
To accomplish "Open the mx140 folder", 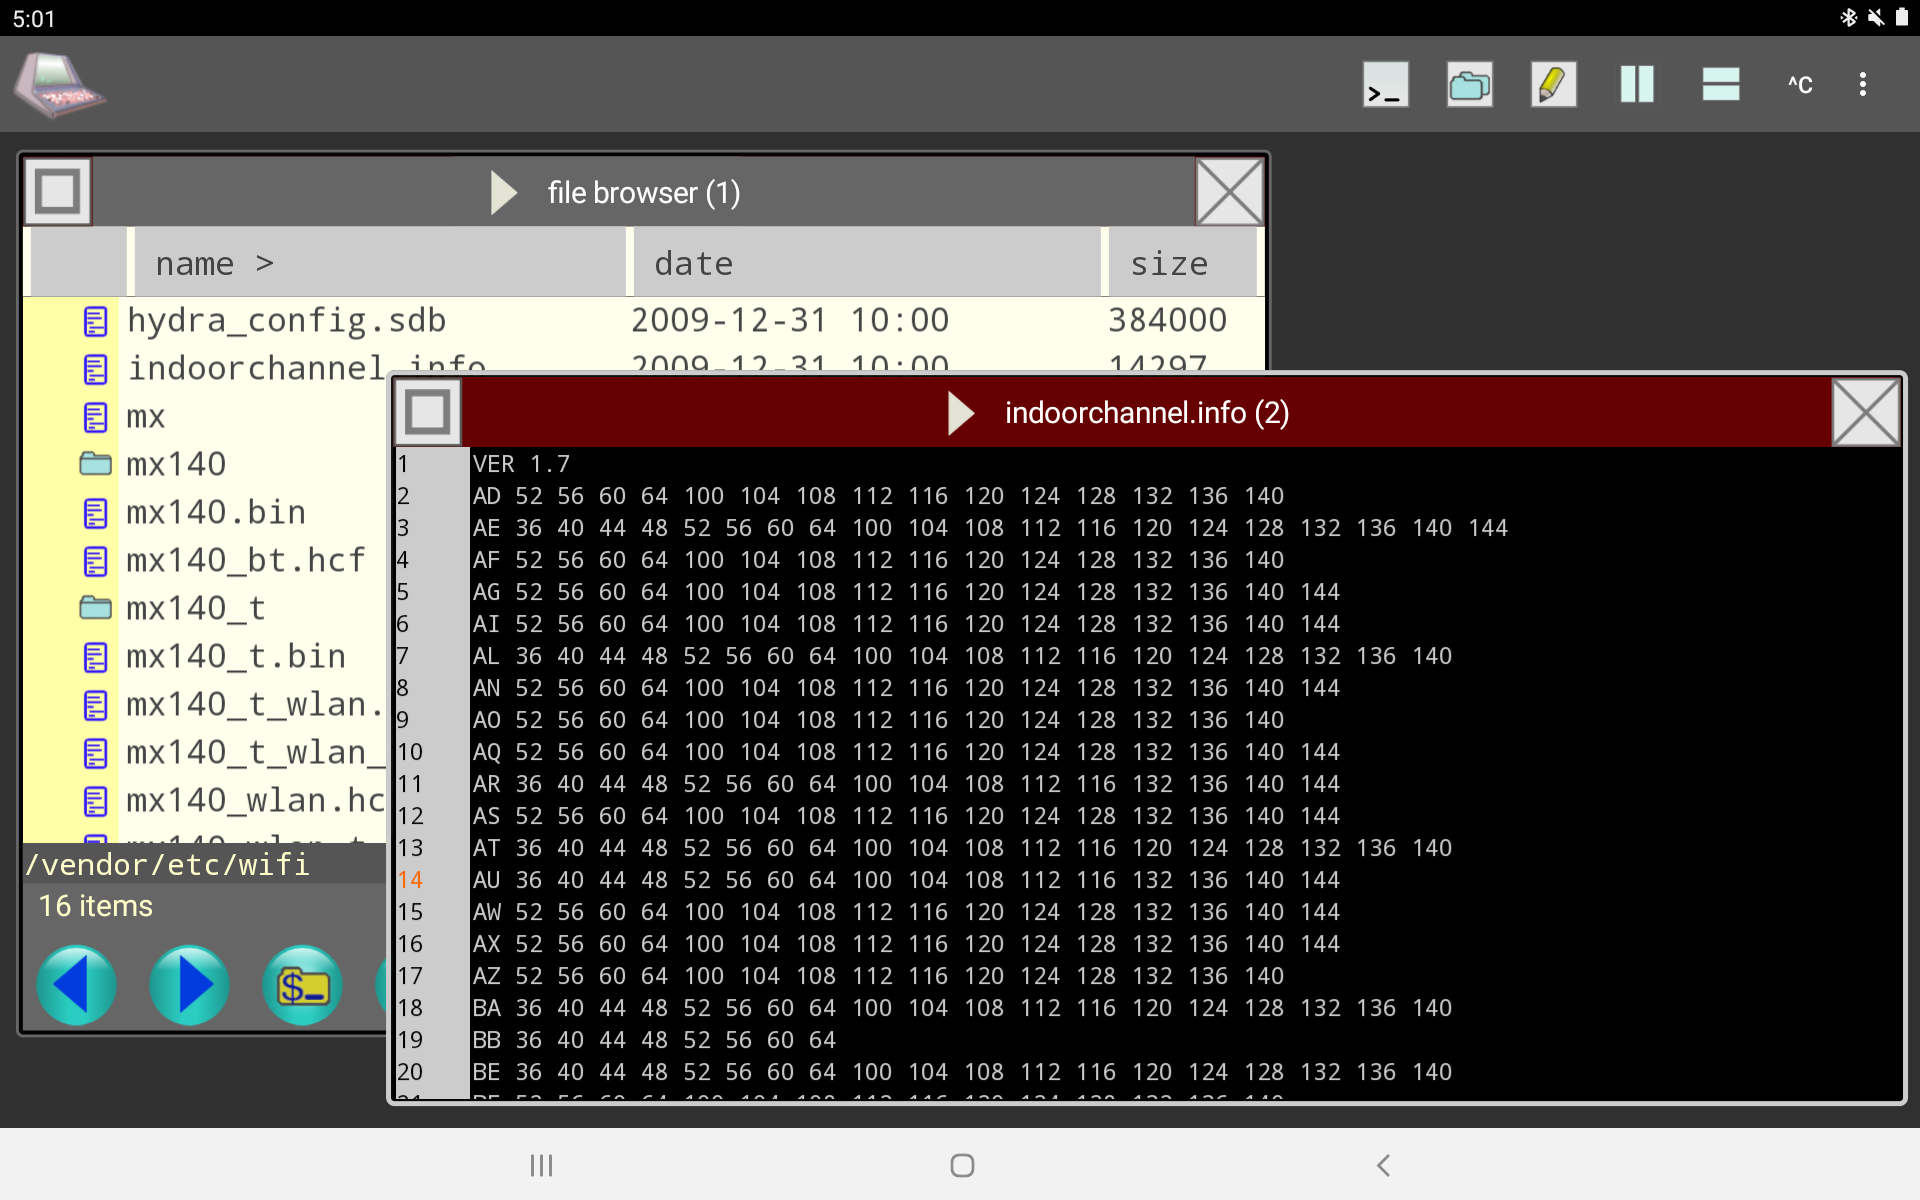I will click(176, 463).
